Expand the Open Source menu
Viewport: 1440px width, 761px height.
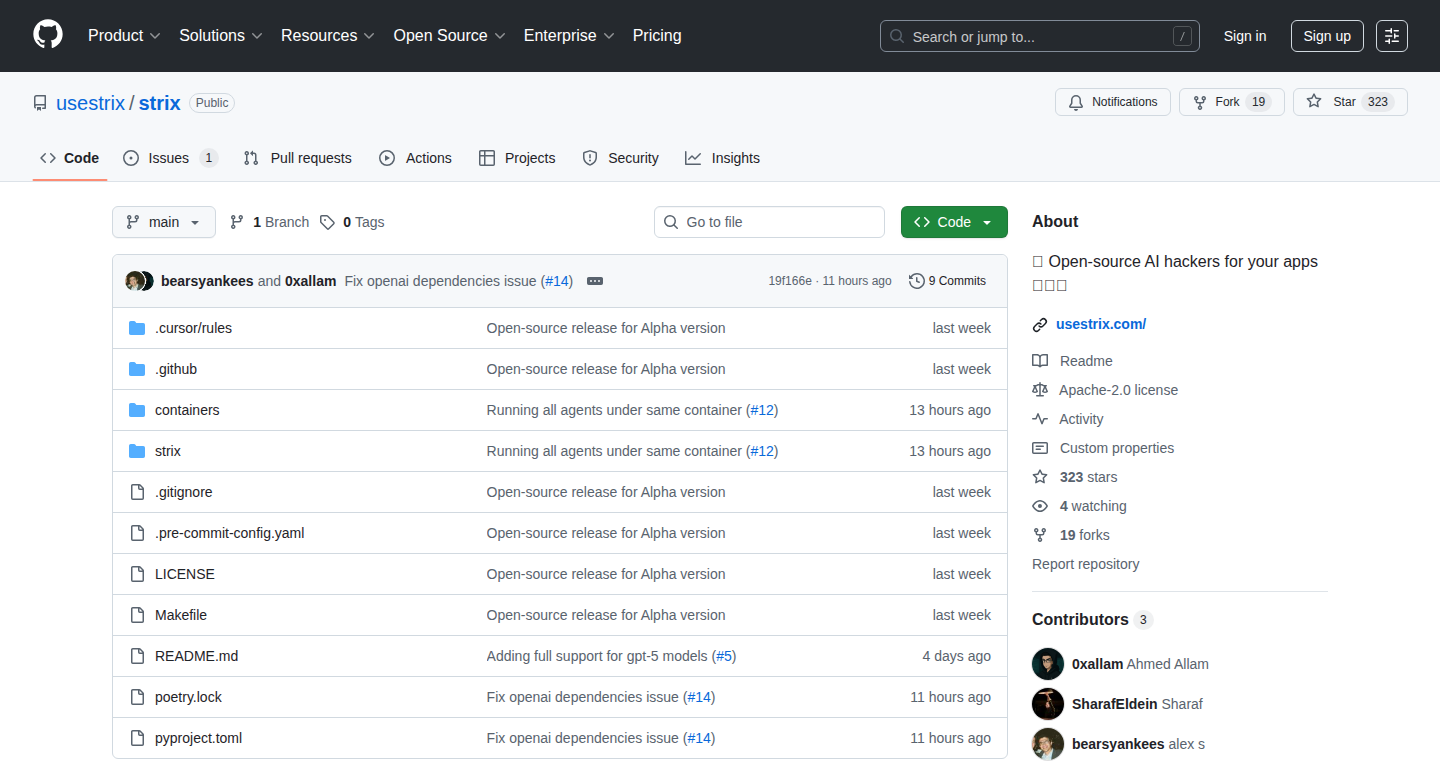pyautogui.click(x=449, y=35)
